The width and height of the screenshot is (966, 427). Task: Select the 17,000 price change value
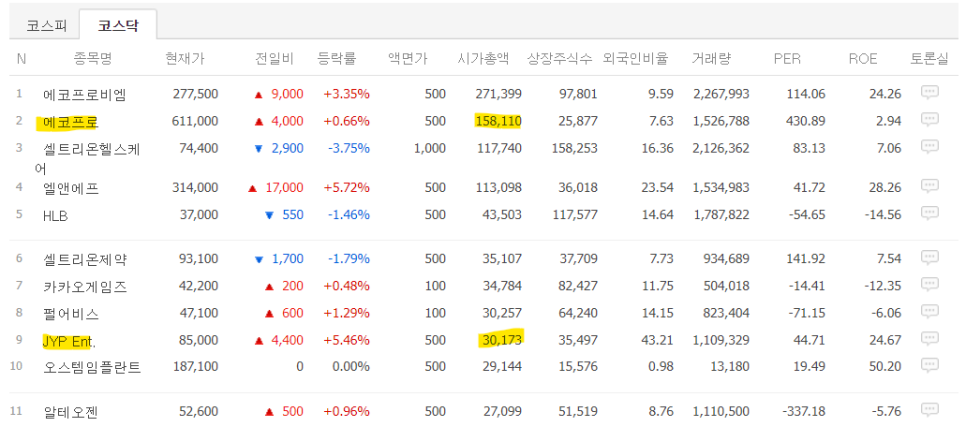point(284,187)
